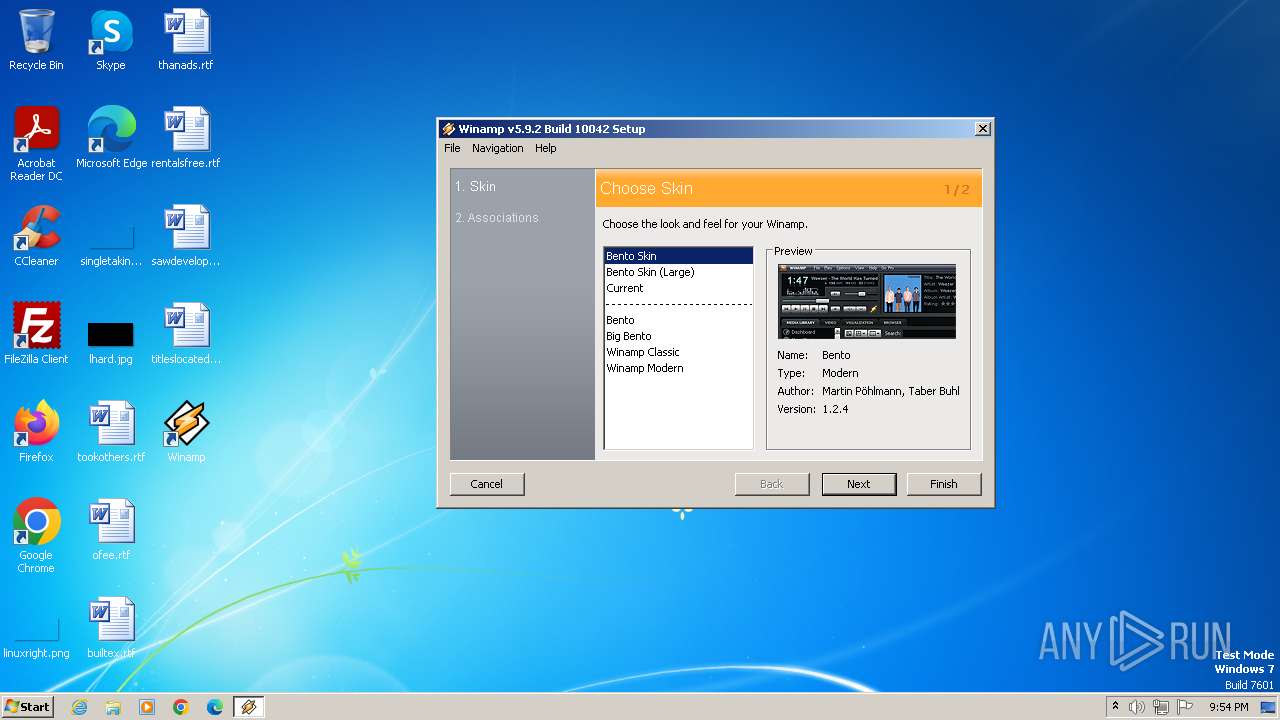Select the plain Bento skin entry
This screenshot has width=1280, height=720.
[x=678, y=320]
